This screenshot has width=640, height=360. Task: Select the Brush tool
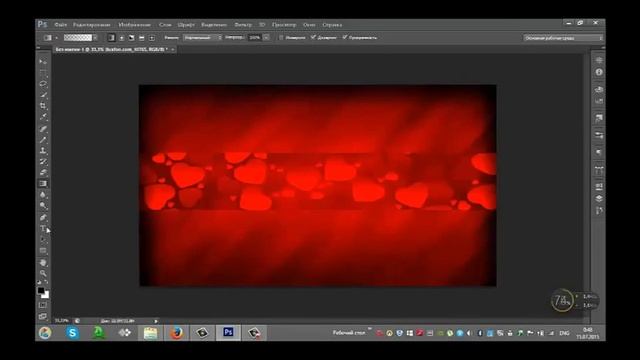click(x=43, y=140)
